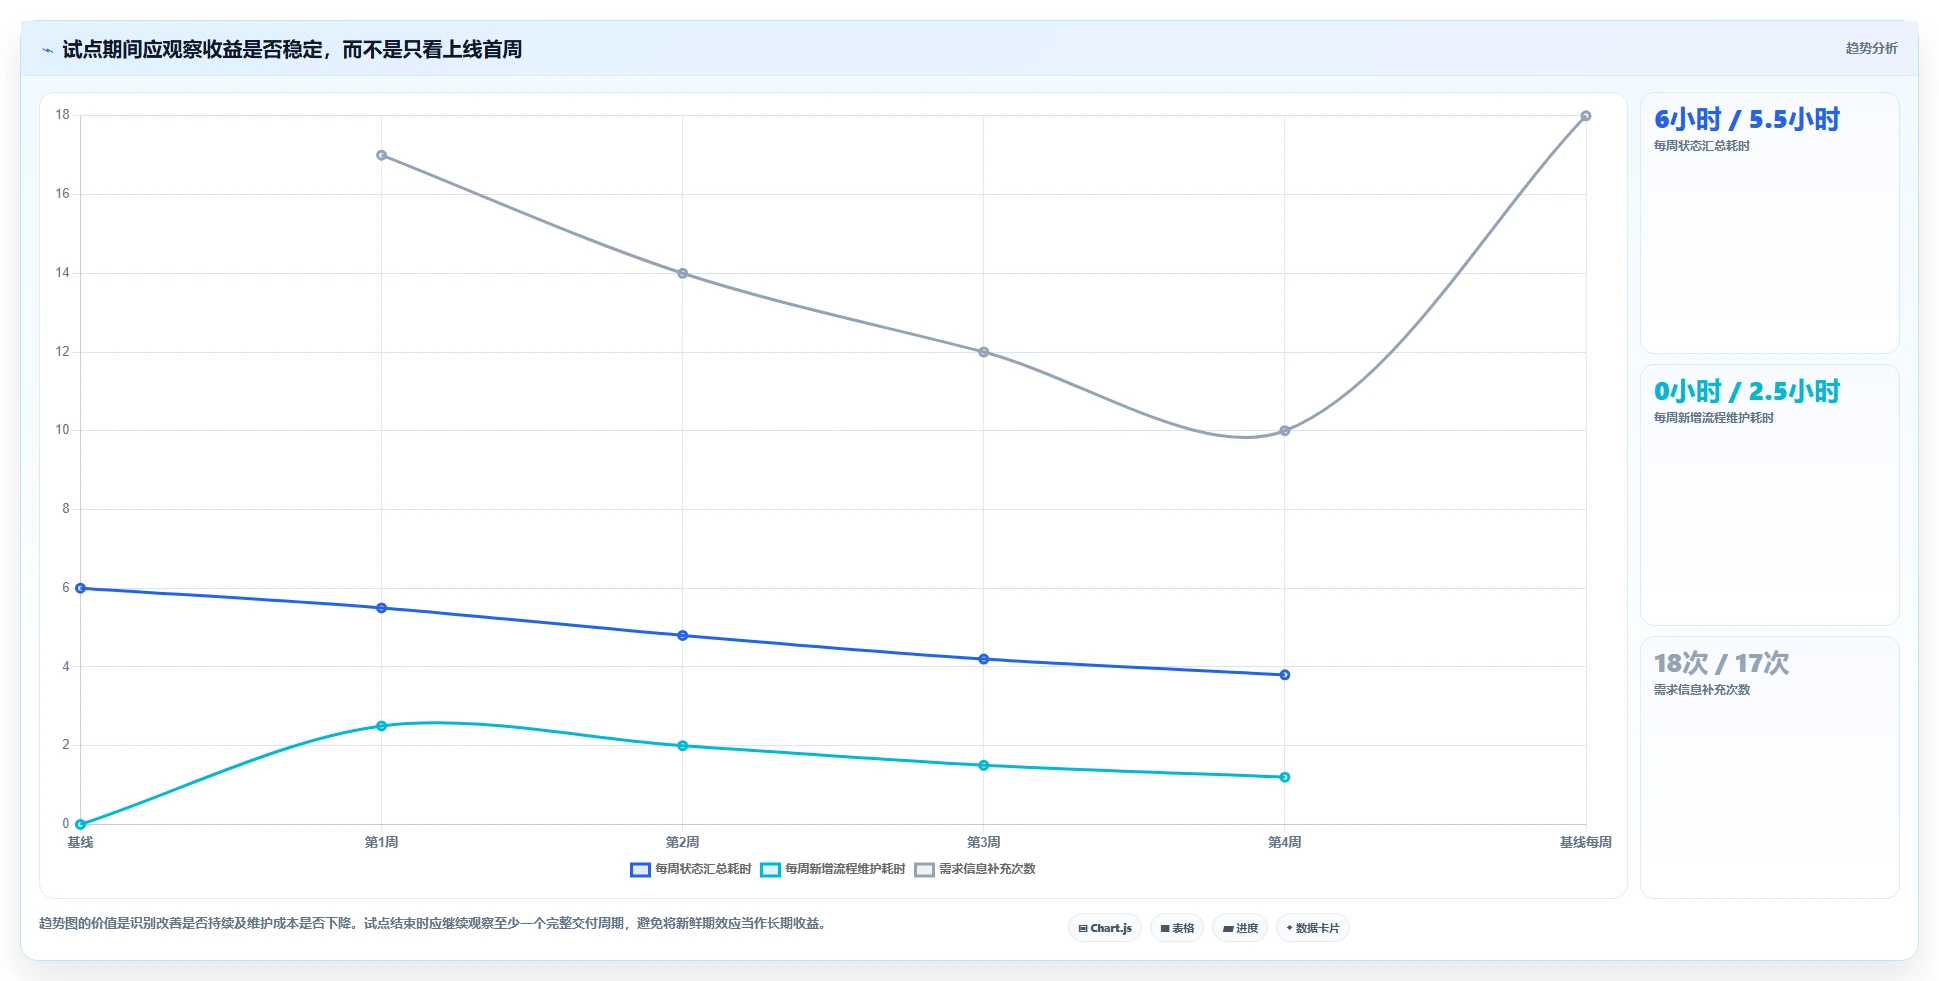Viewport: 1939px width, 981px height.
Task: Click the card caption 每周状态汇总耗时
Action: (1701, 146)
